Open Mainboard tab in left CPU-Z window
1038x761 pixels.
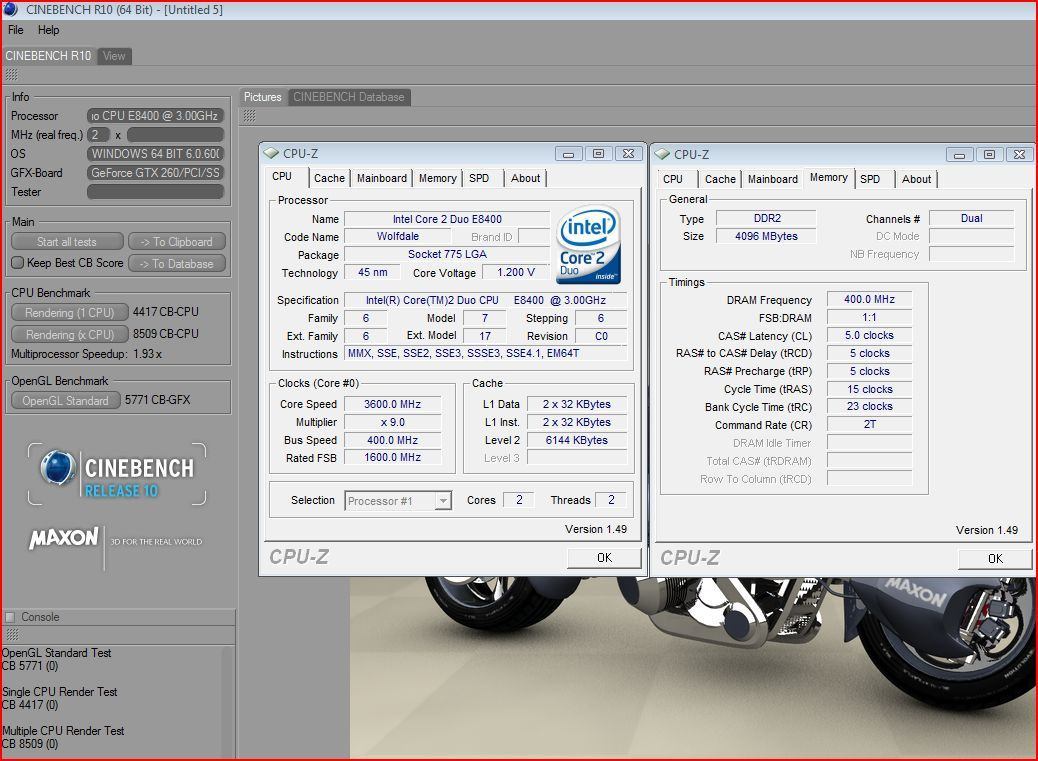pyautogui.click(x=382, y=178)
